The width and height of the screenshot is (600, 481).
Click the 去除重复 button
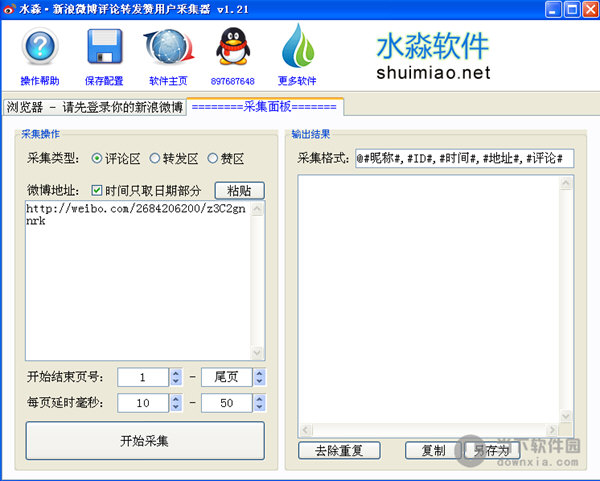pos(339,450)
